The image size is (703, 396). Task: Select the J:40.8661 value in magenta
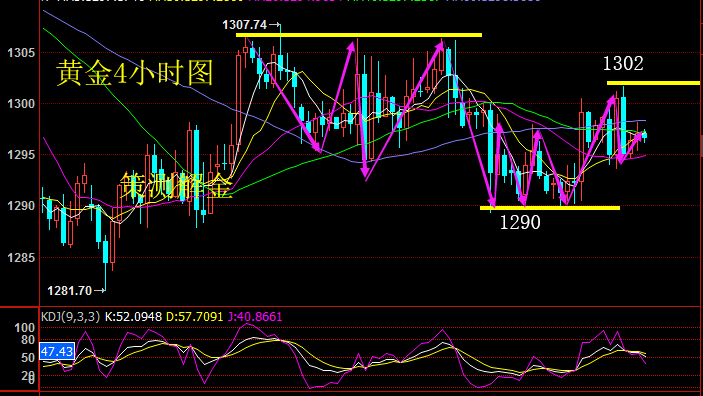(255, 317)
